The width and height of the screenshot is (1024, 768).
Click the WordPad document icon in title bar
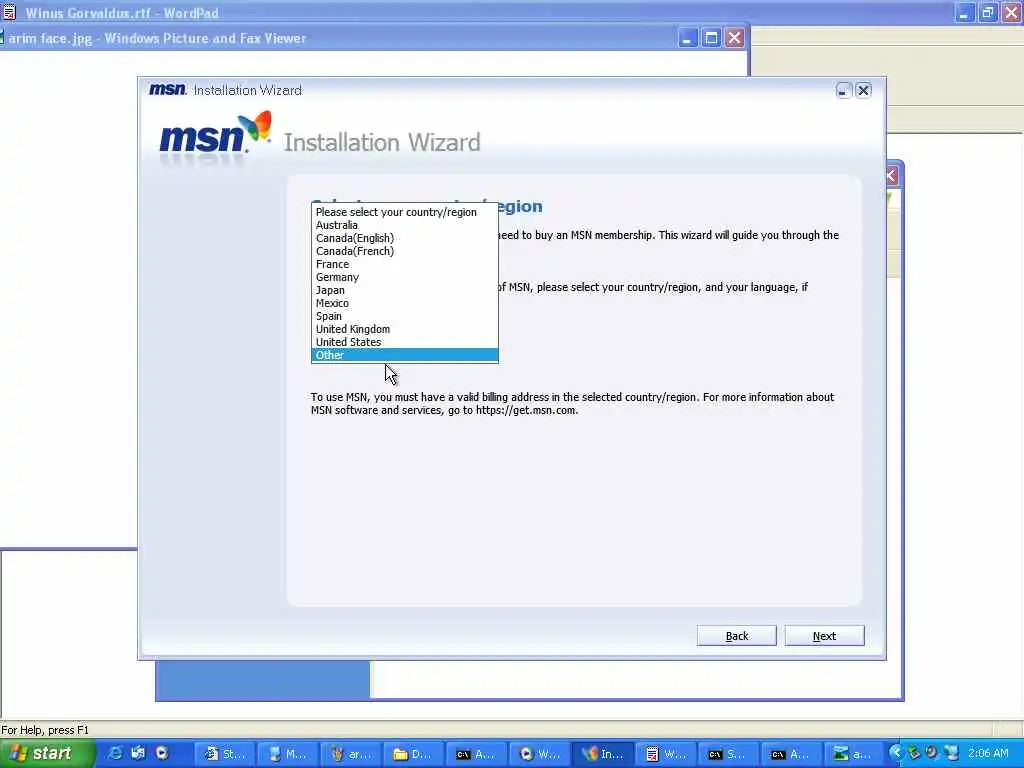[8, 12]
